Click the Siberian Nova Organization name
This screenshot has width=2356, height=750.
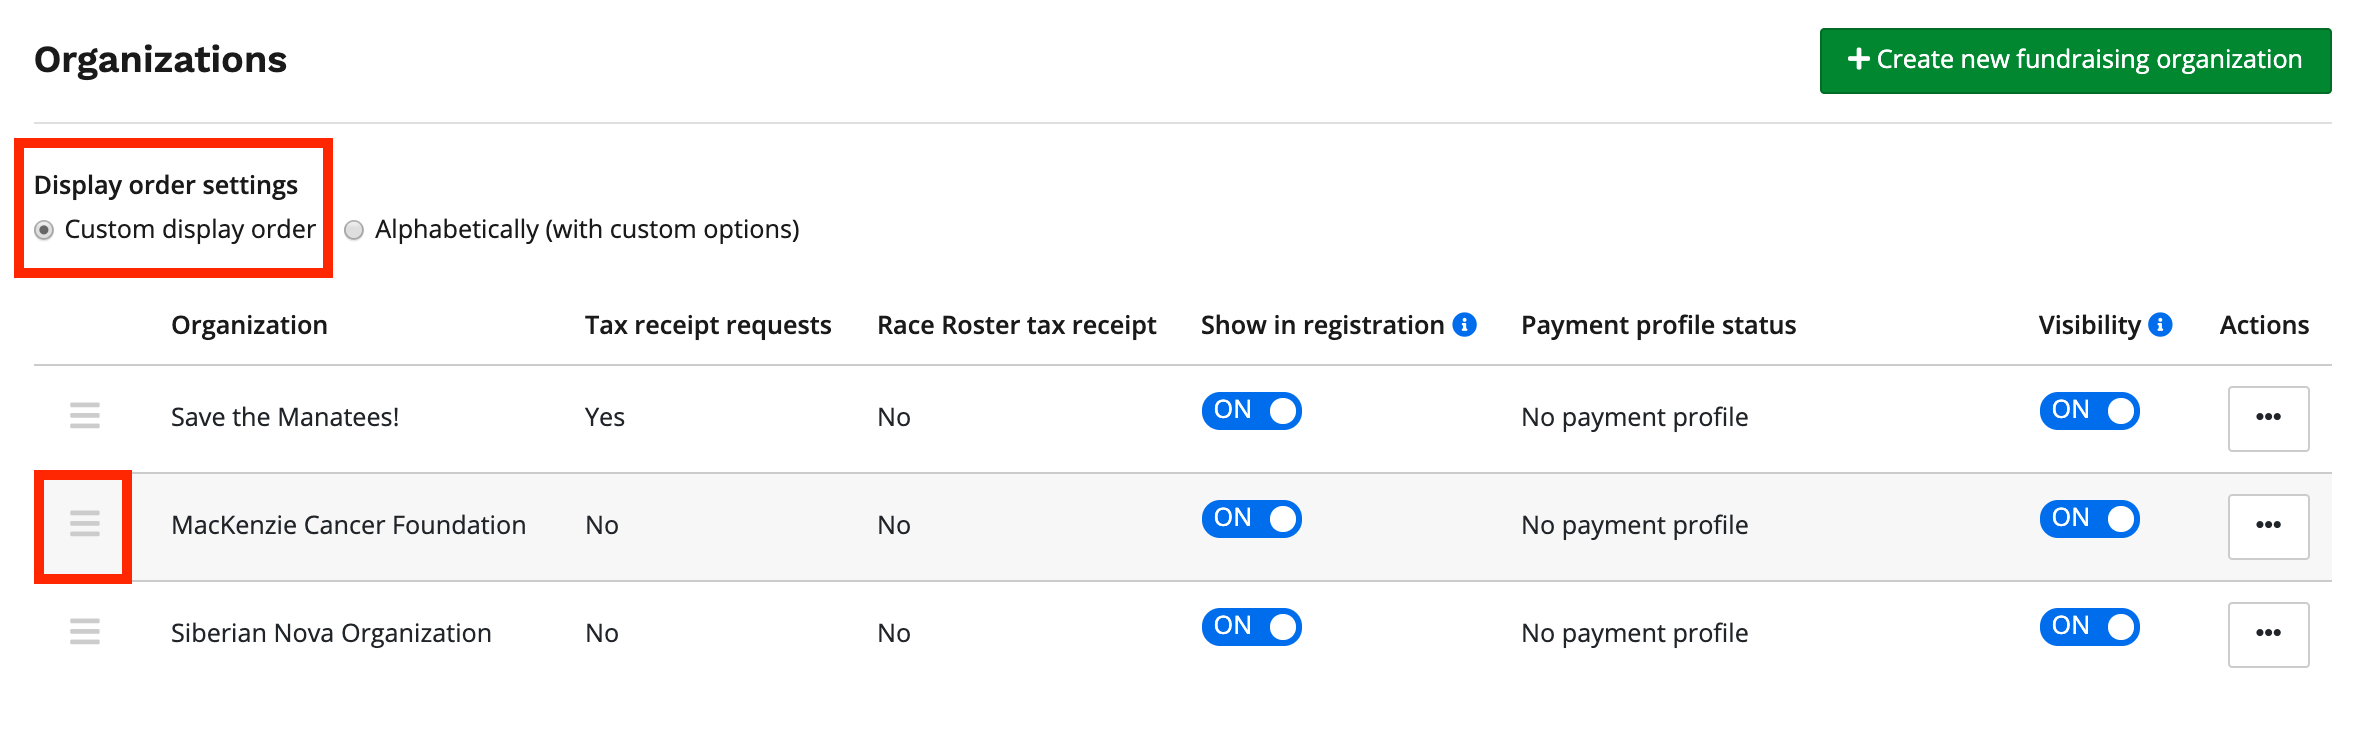click(331, 633)
